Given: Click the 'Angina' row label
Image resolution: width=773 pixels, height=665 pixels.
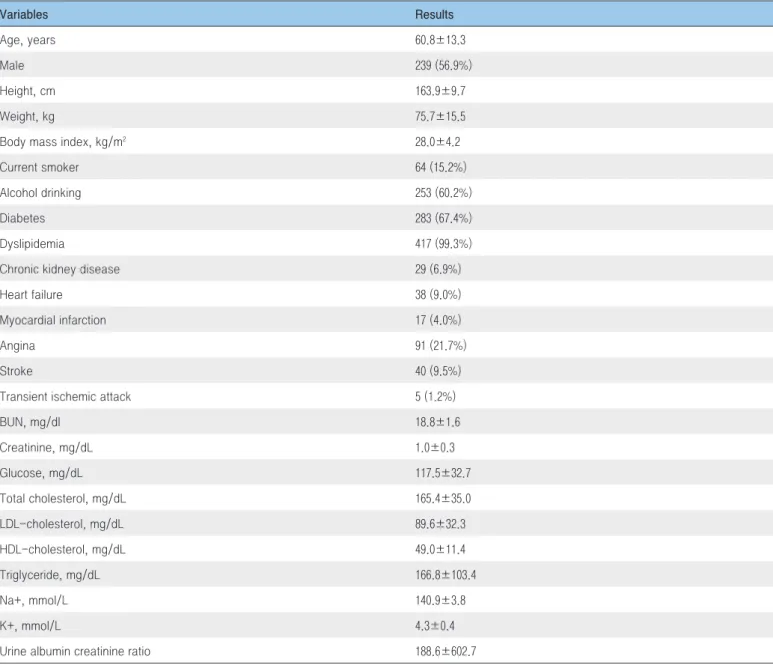Looking at the screenshot, I should pos(17,346).
